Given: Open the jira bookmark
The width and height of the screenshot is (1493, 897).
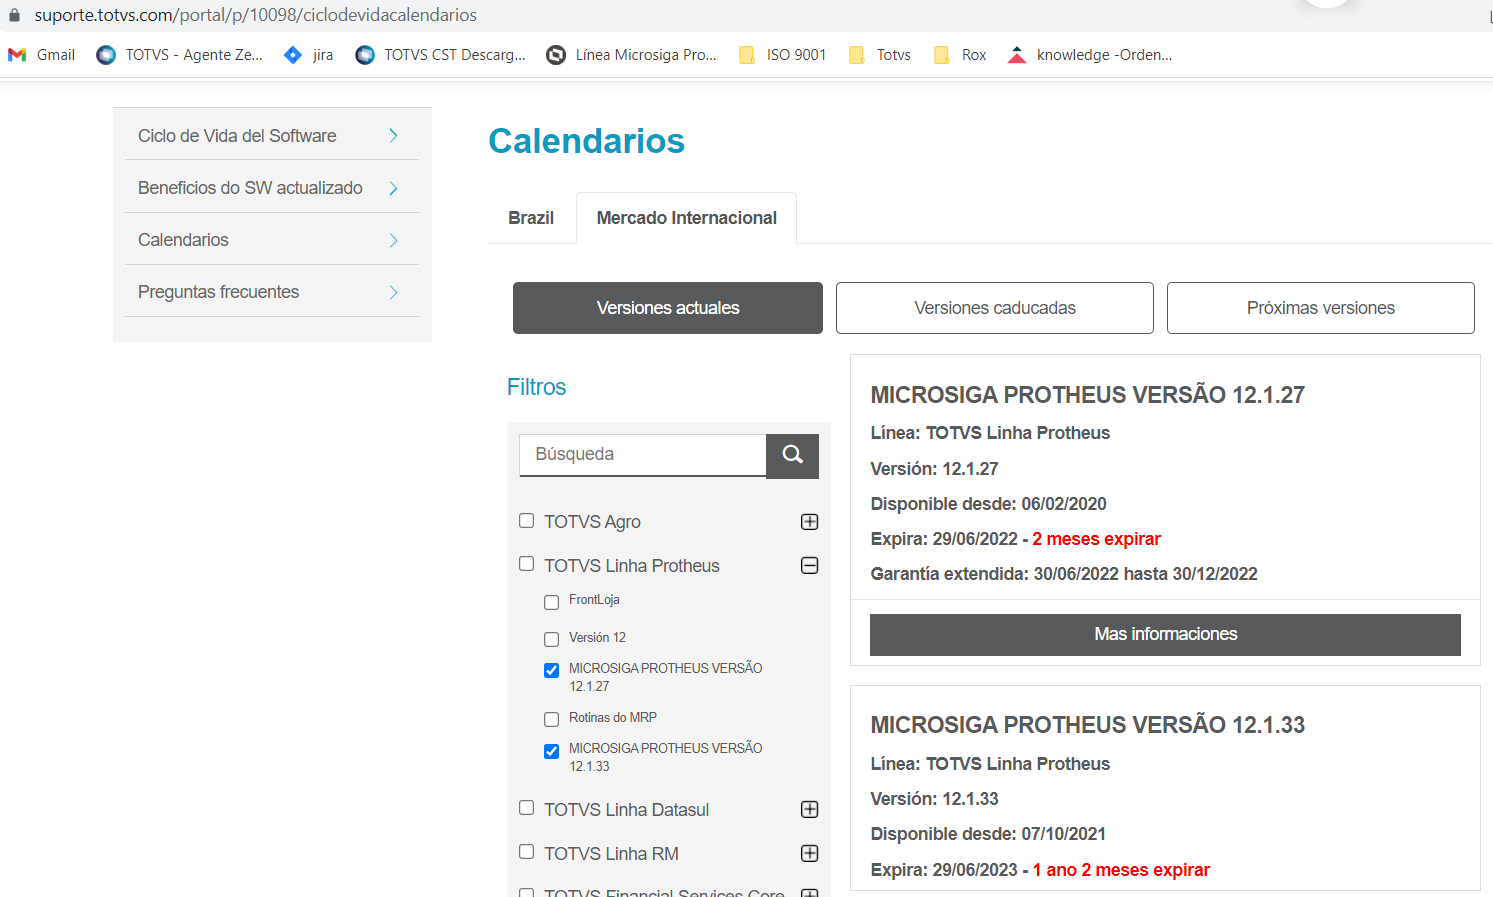Looking at the screenshot, I should pyautogui.click(x=308, y=55).
